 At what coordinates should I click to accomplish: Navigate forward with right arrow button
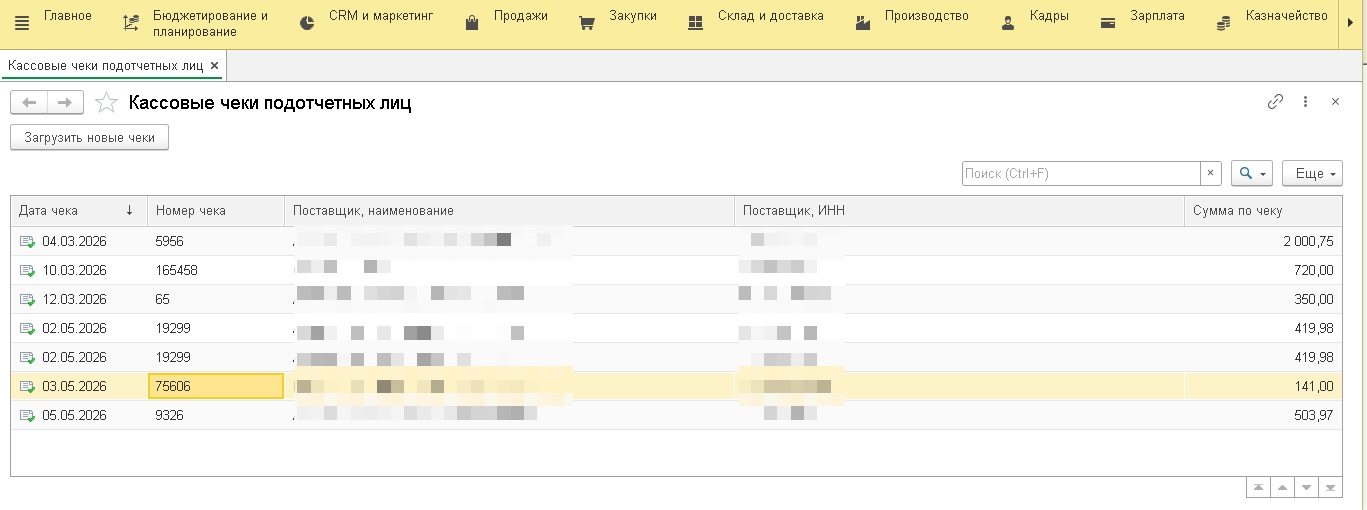click(65, 102)
